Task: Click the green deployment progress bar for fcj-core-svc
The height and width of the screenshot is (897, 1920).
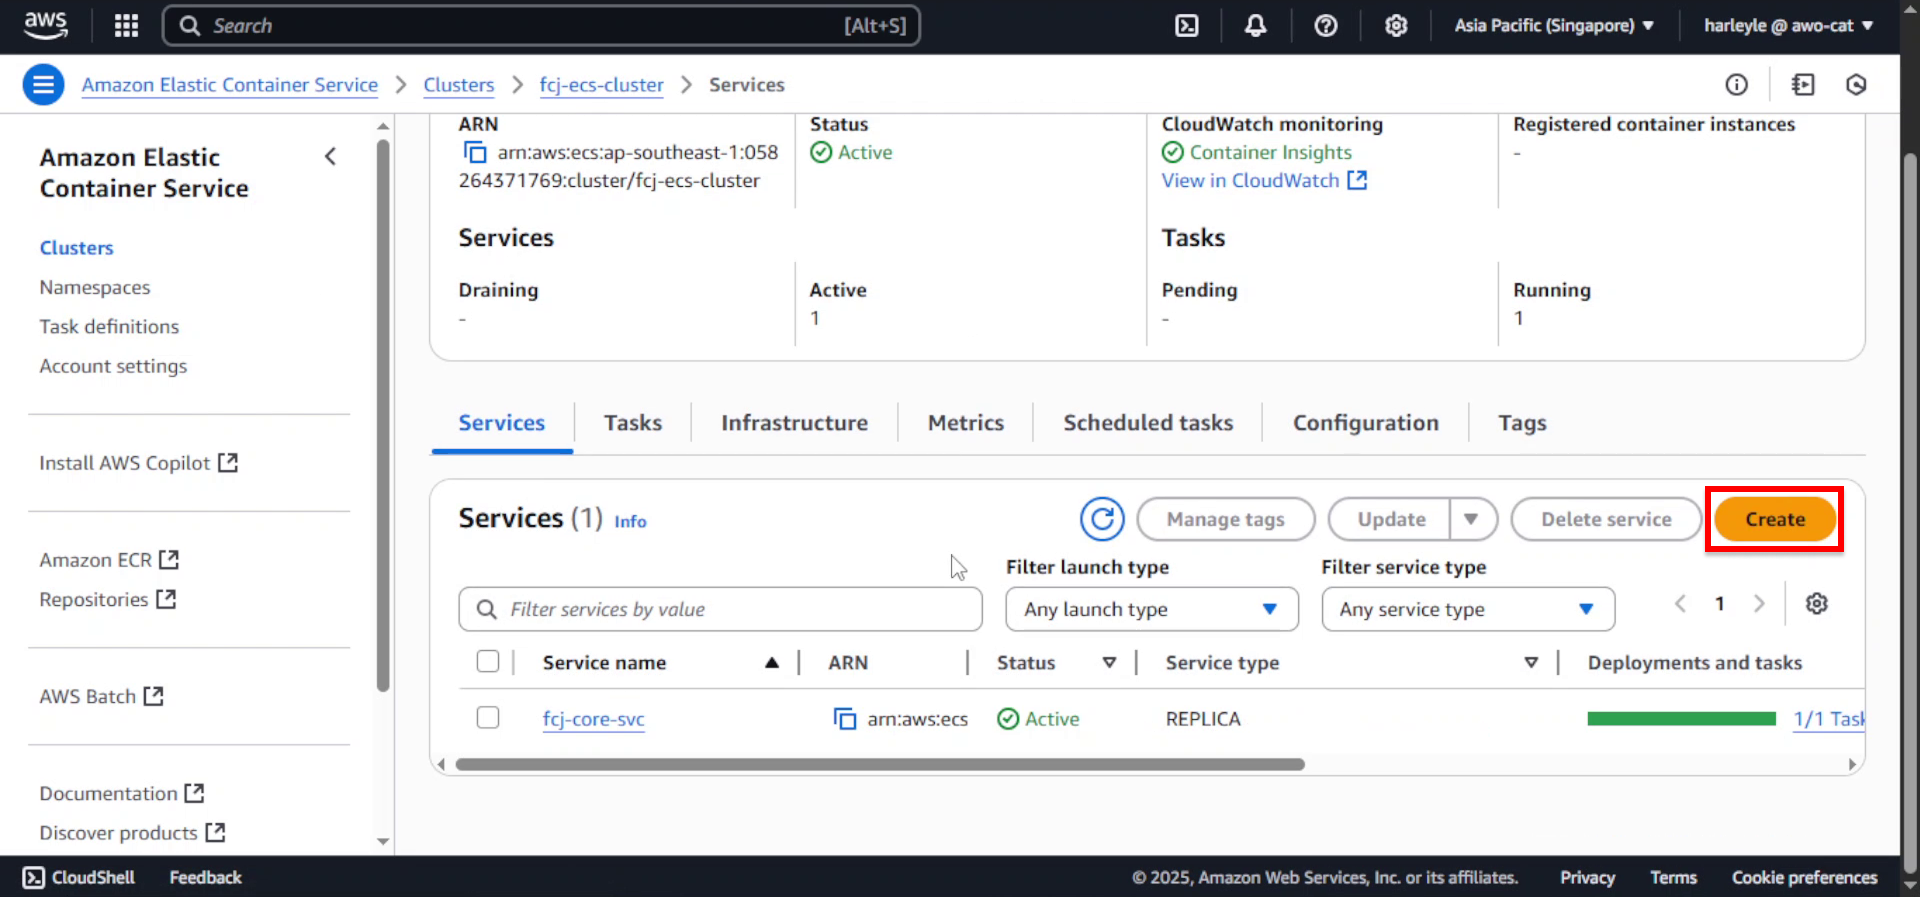Action: coord(1681,719)
